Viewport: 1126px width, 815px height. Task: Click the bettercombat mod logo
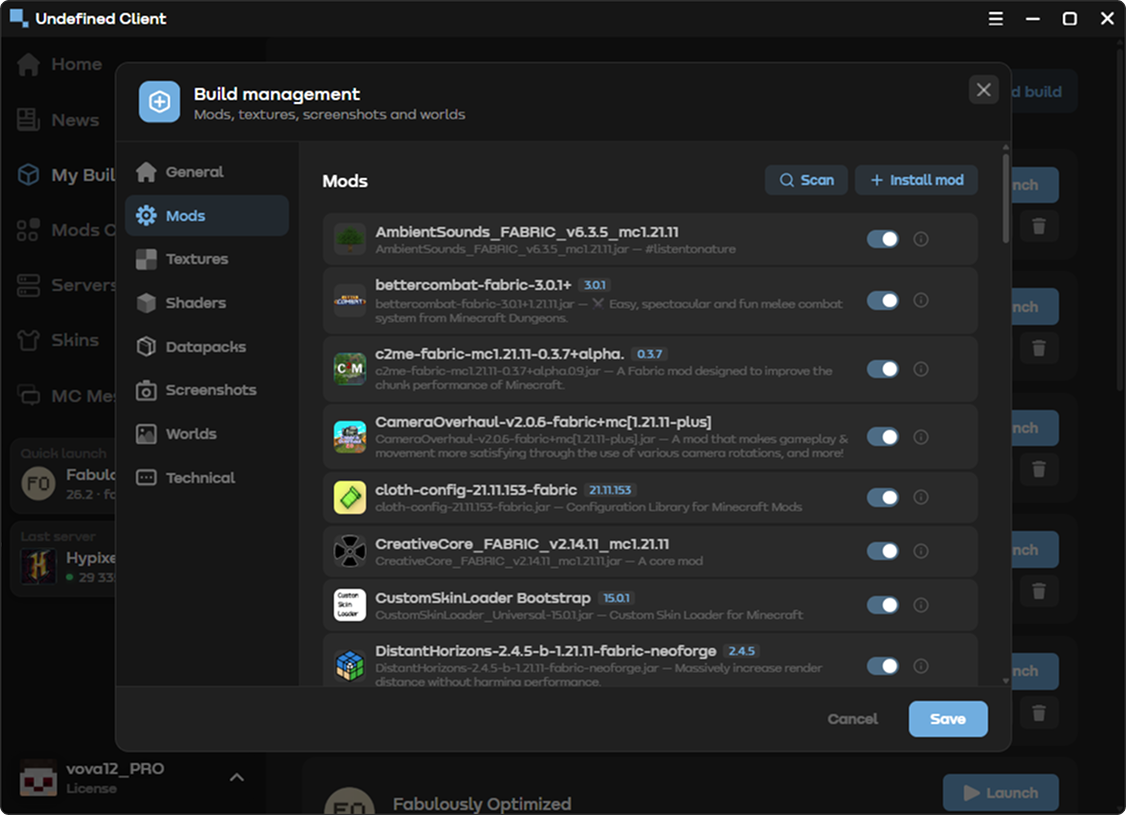(x=350, y=300)
